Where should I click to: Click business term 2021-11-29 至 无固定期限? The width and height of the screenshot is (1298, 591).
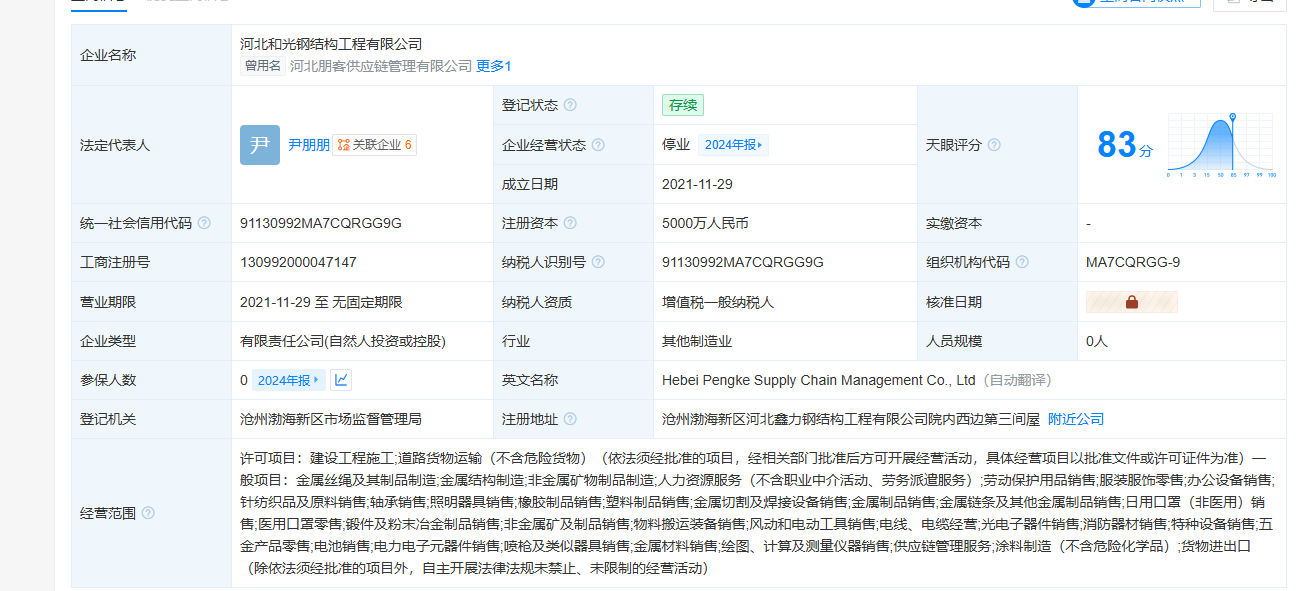(321, 302)
